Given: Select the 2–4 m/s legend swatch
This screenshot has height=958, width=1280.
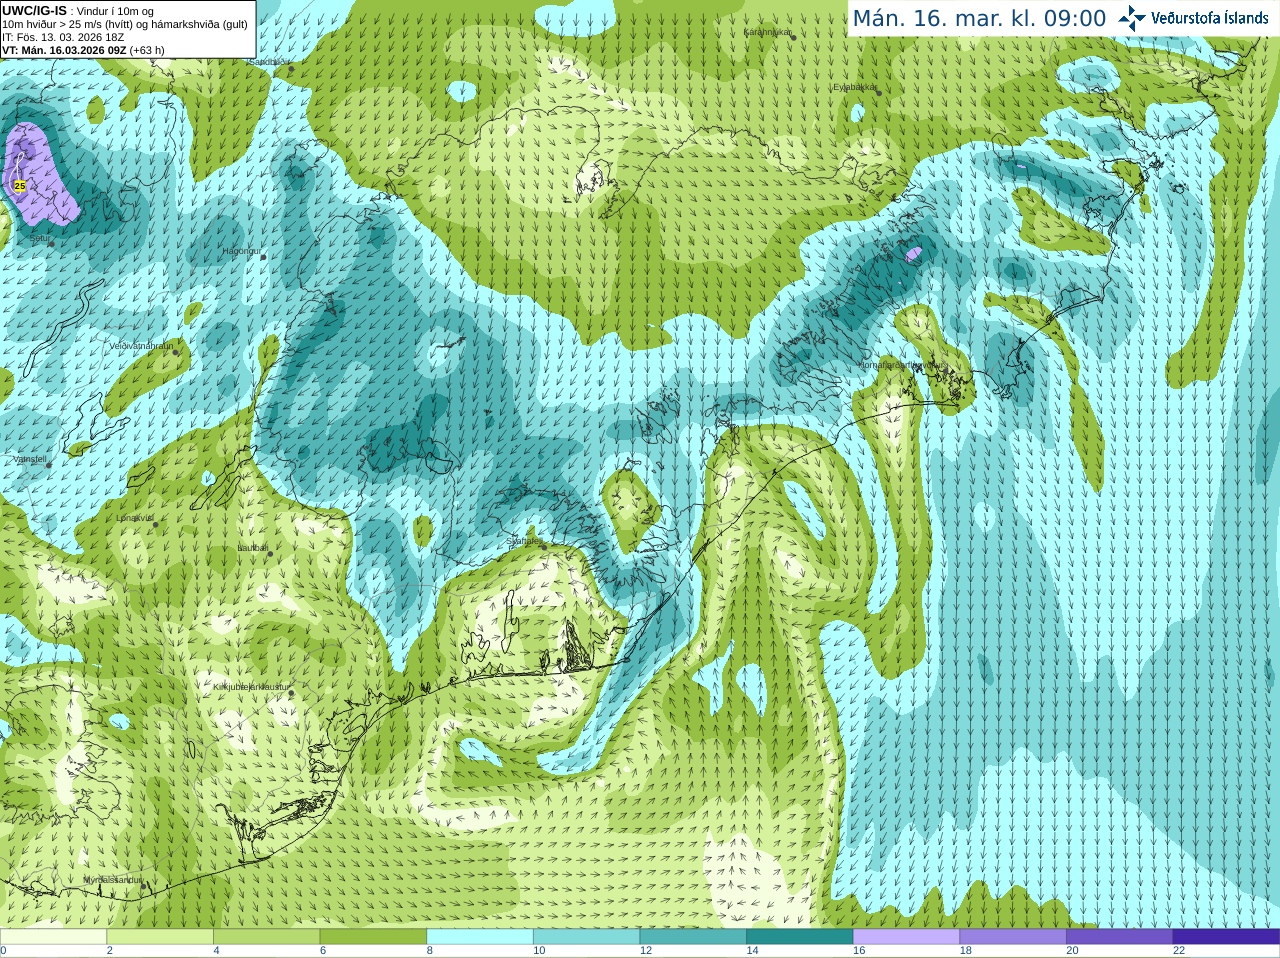Looking at the screenshot, I should pos(160,937).
